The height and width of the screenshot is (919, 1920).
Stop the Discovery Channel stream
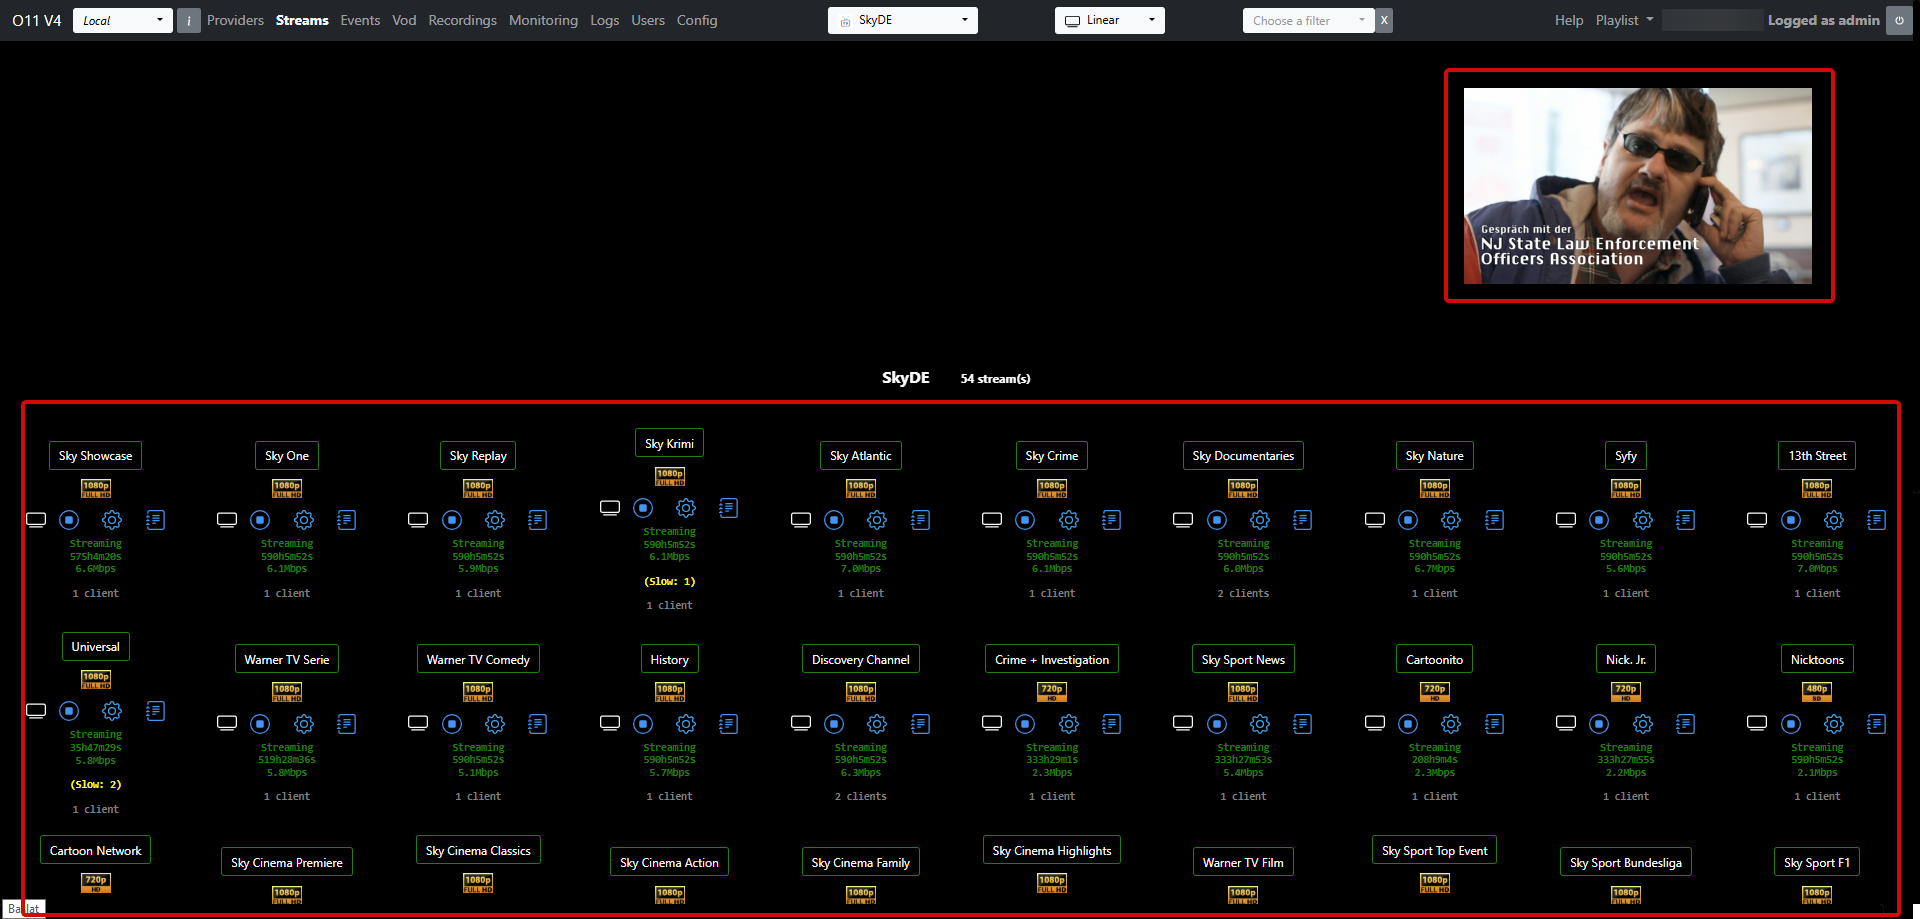(834, 723)
